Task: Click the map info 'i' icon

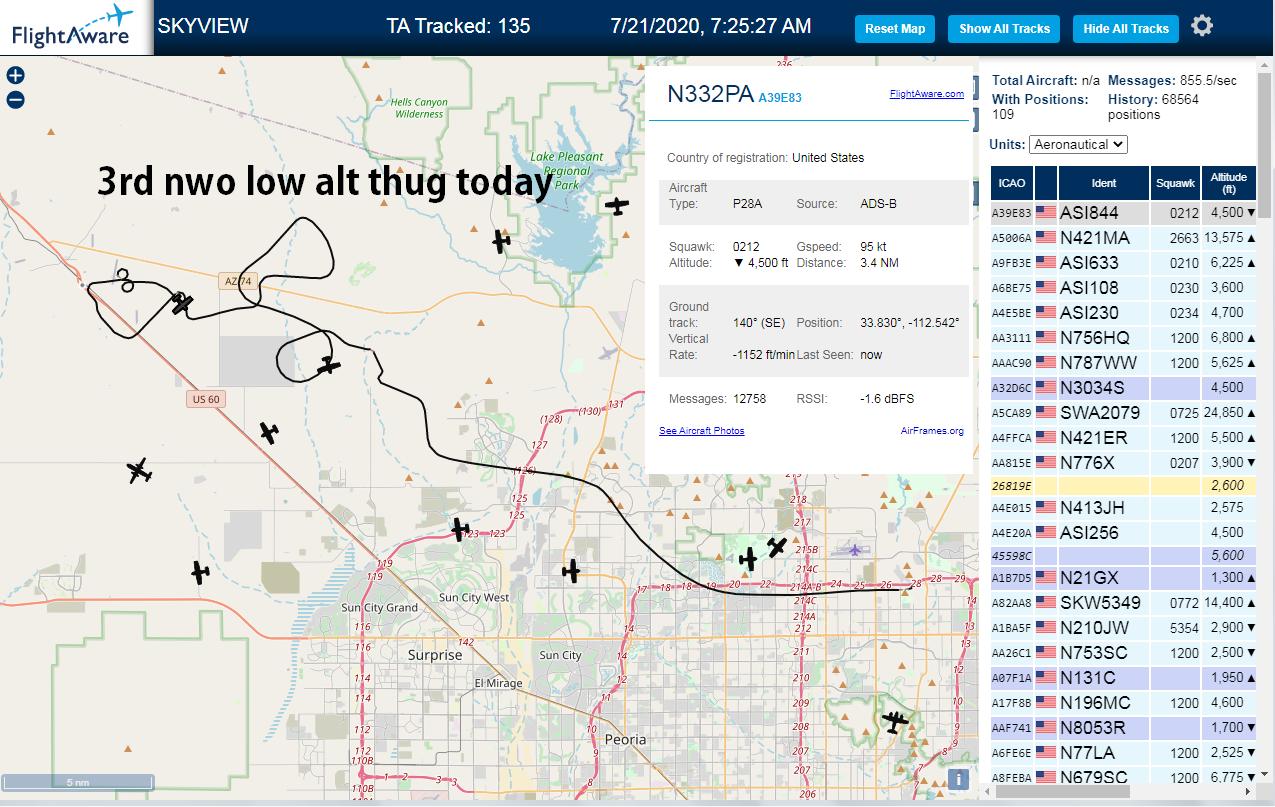Action: click(958, 779)
